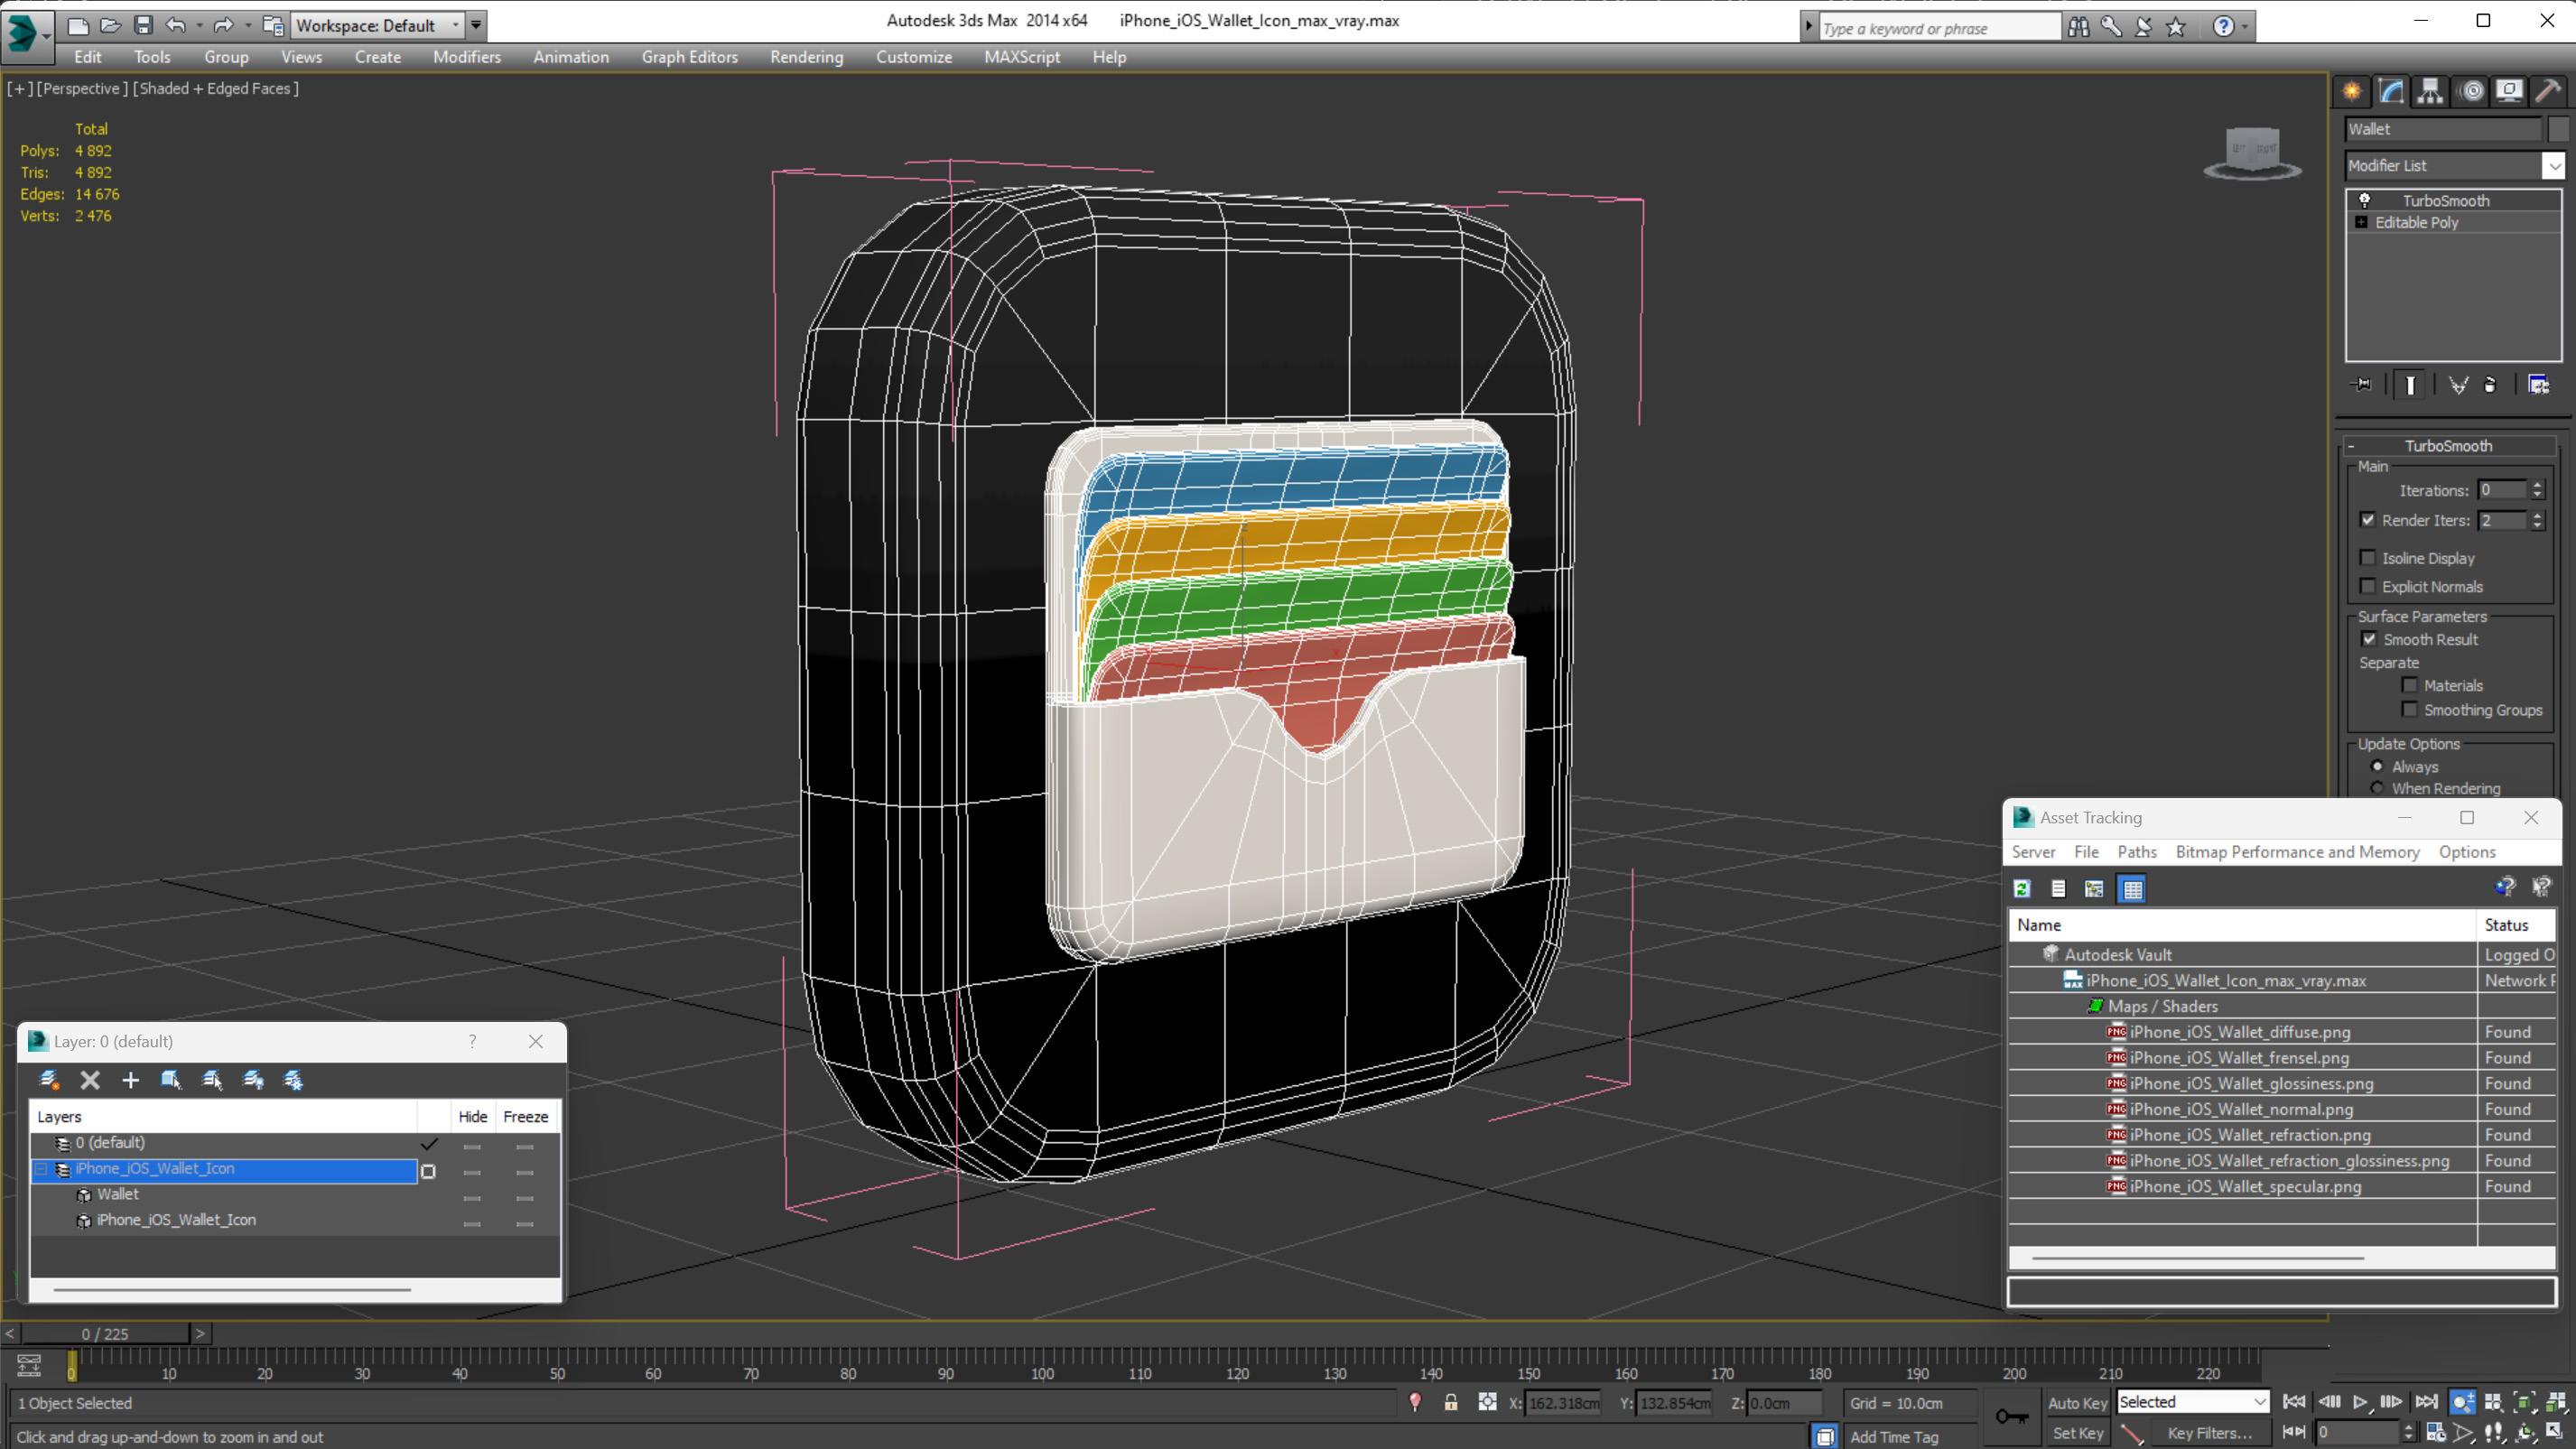Viewport: 2576px width, 1449px height.
Task: Click Add Time Tag
Action: pos(1894,1437)
